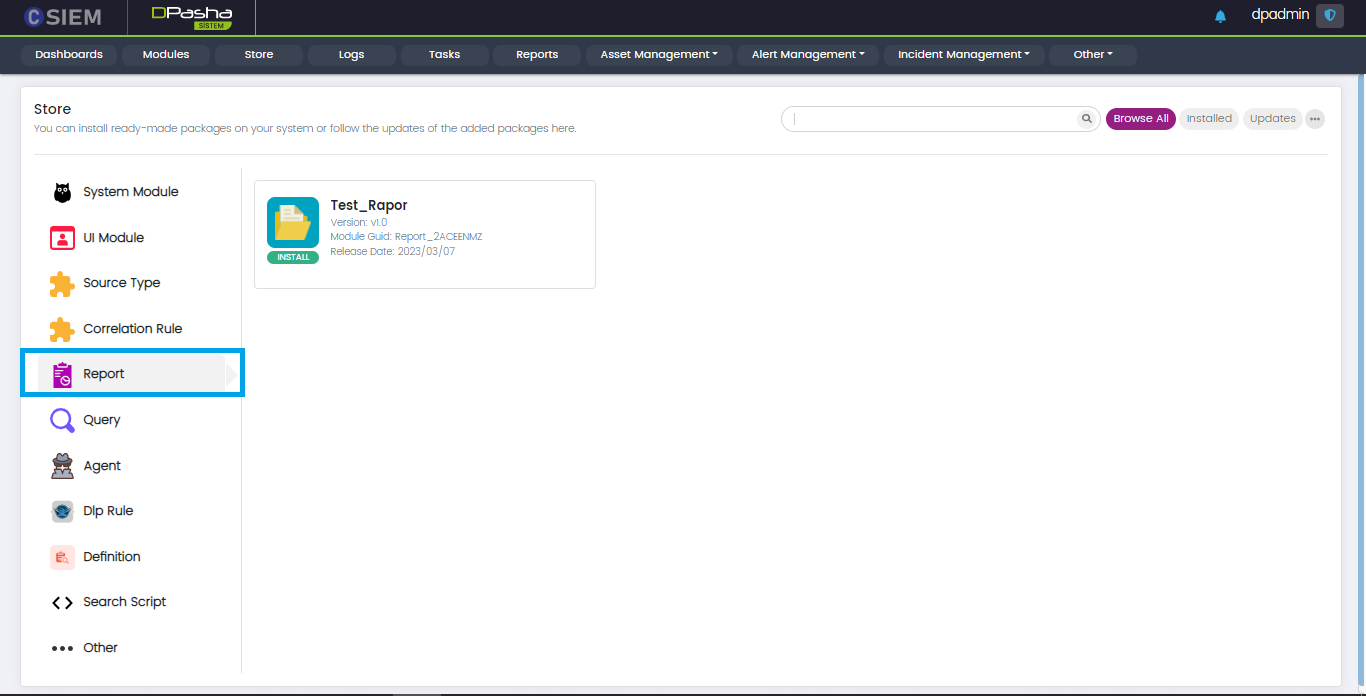Image resolution: width=1366 pixels, height=696 pixels.
Task: Open the Dashboards menu item
Action: 69,55
